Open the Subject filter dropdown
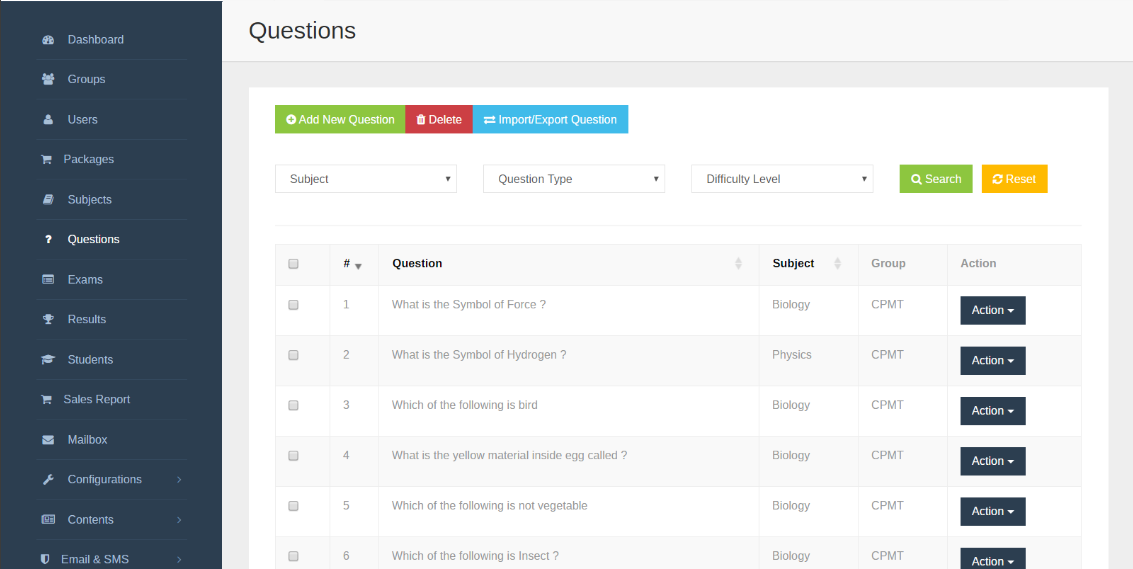This screenshot has width=1133, height=569. coord(366,179)
